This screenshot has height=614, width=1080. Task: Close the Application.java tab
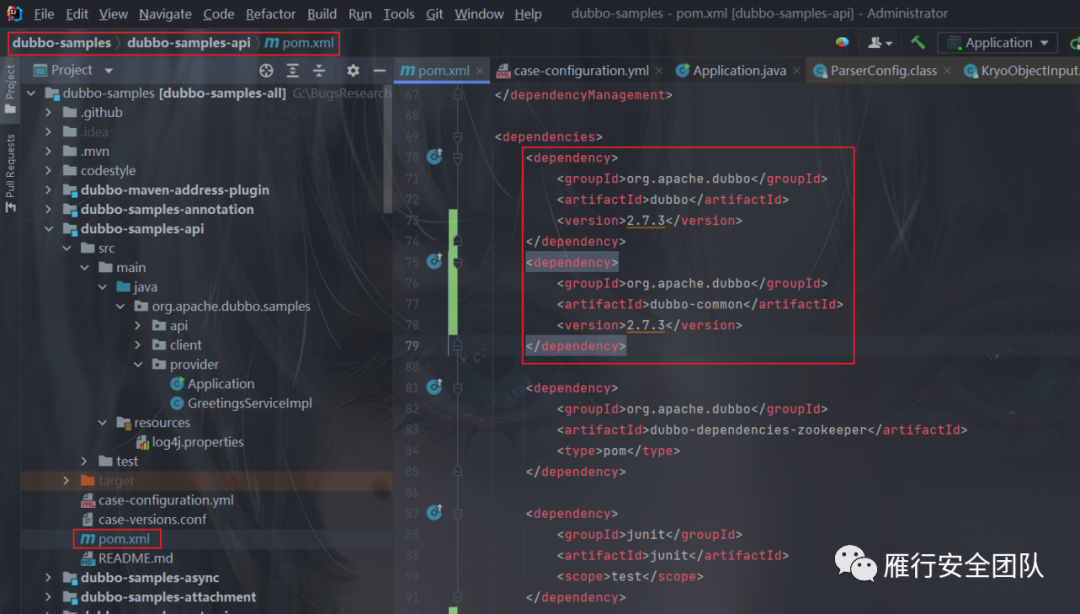point(796,70)
